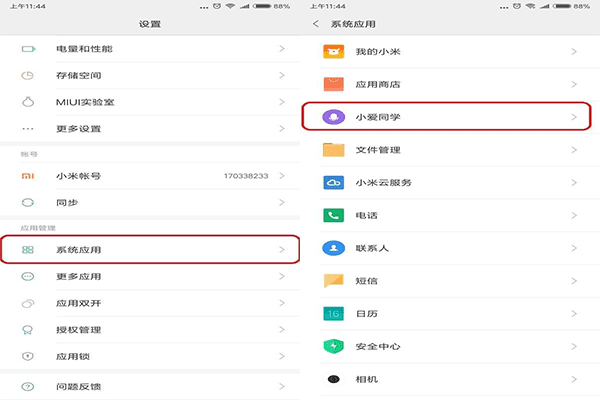The height and width of the screenshot is (400, 600).
Task: Tap the 文件管理 folder icon
Action: [x=334, y=150]
